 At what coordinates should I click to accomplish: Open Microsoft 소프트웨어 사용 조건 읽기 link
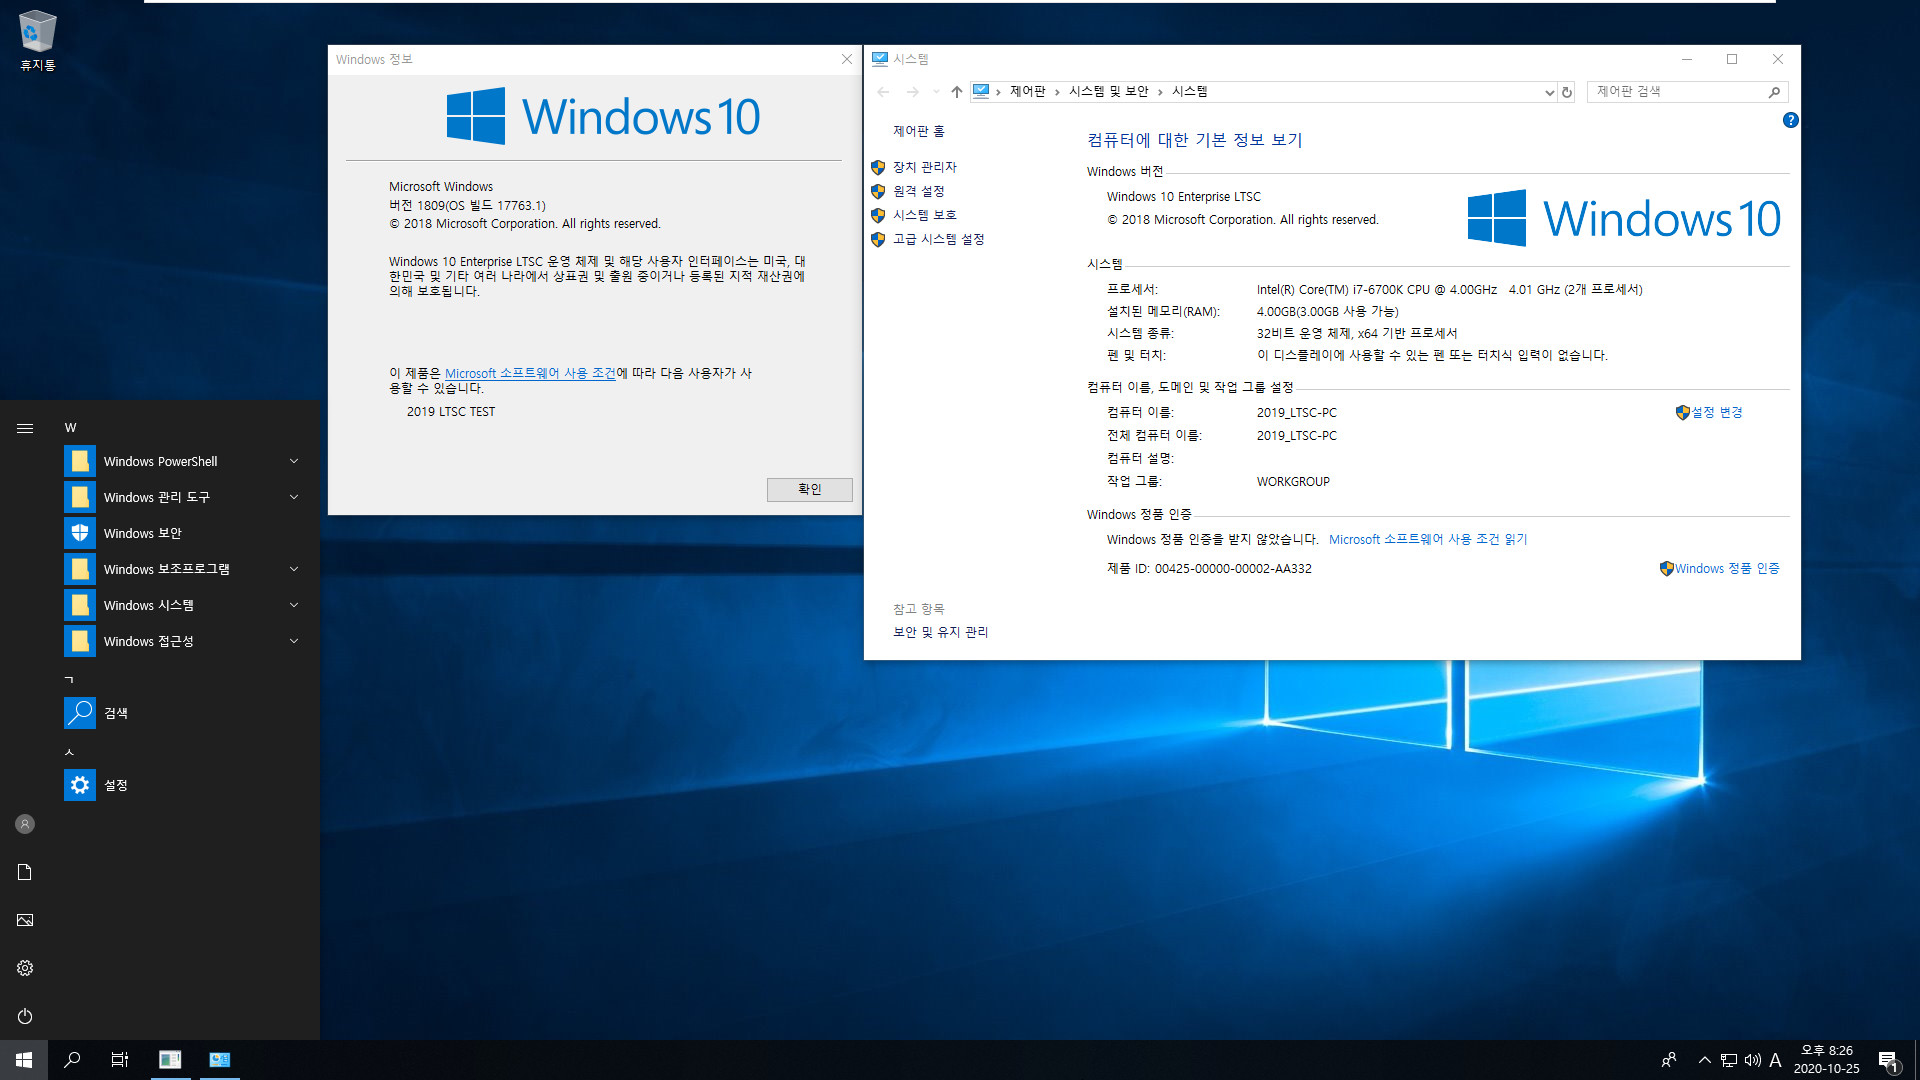pyautogui.click(x=1427, y=539)
